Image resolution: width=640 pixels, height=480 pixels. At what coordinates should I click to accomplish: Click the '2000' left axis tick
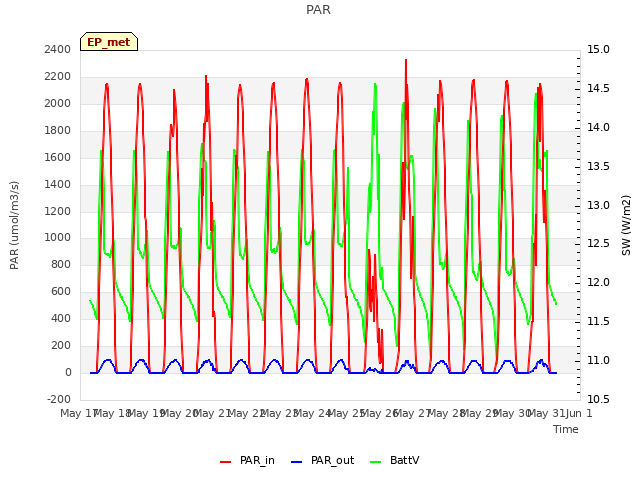(x=58, y=104)
